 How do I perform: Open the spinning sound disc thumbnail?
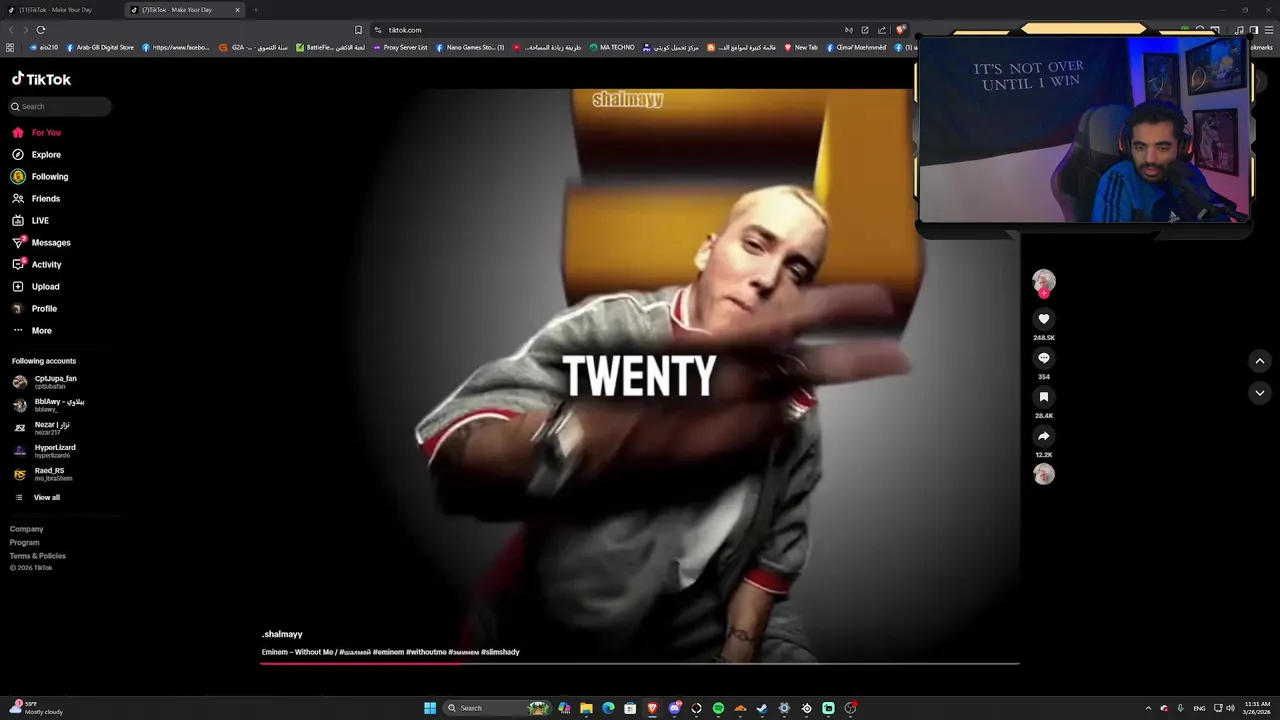click(x=1044, y=474)
